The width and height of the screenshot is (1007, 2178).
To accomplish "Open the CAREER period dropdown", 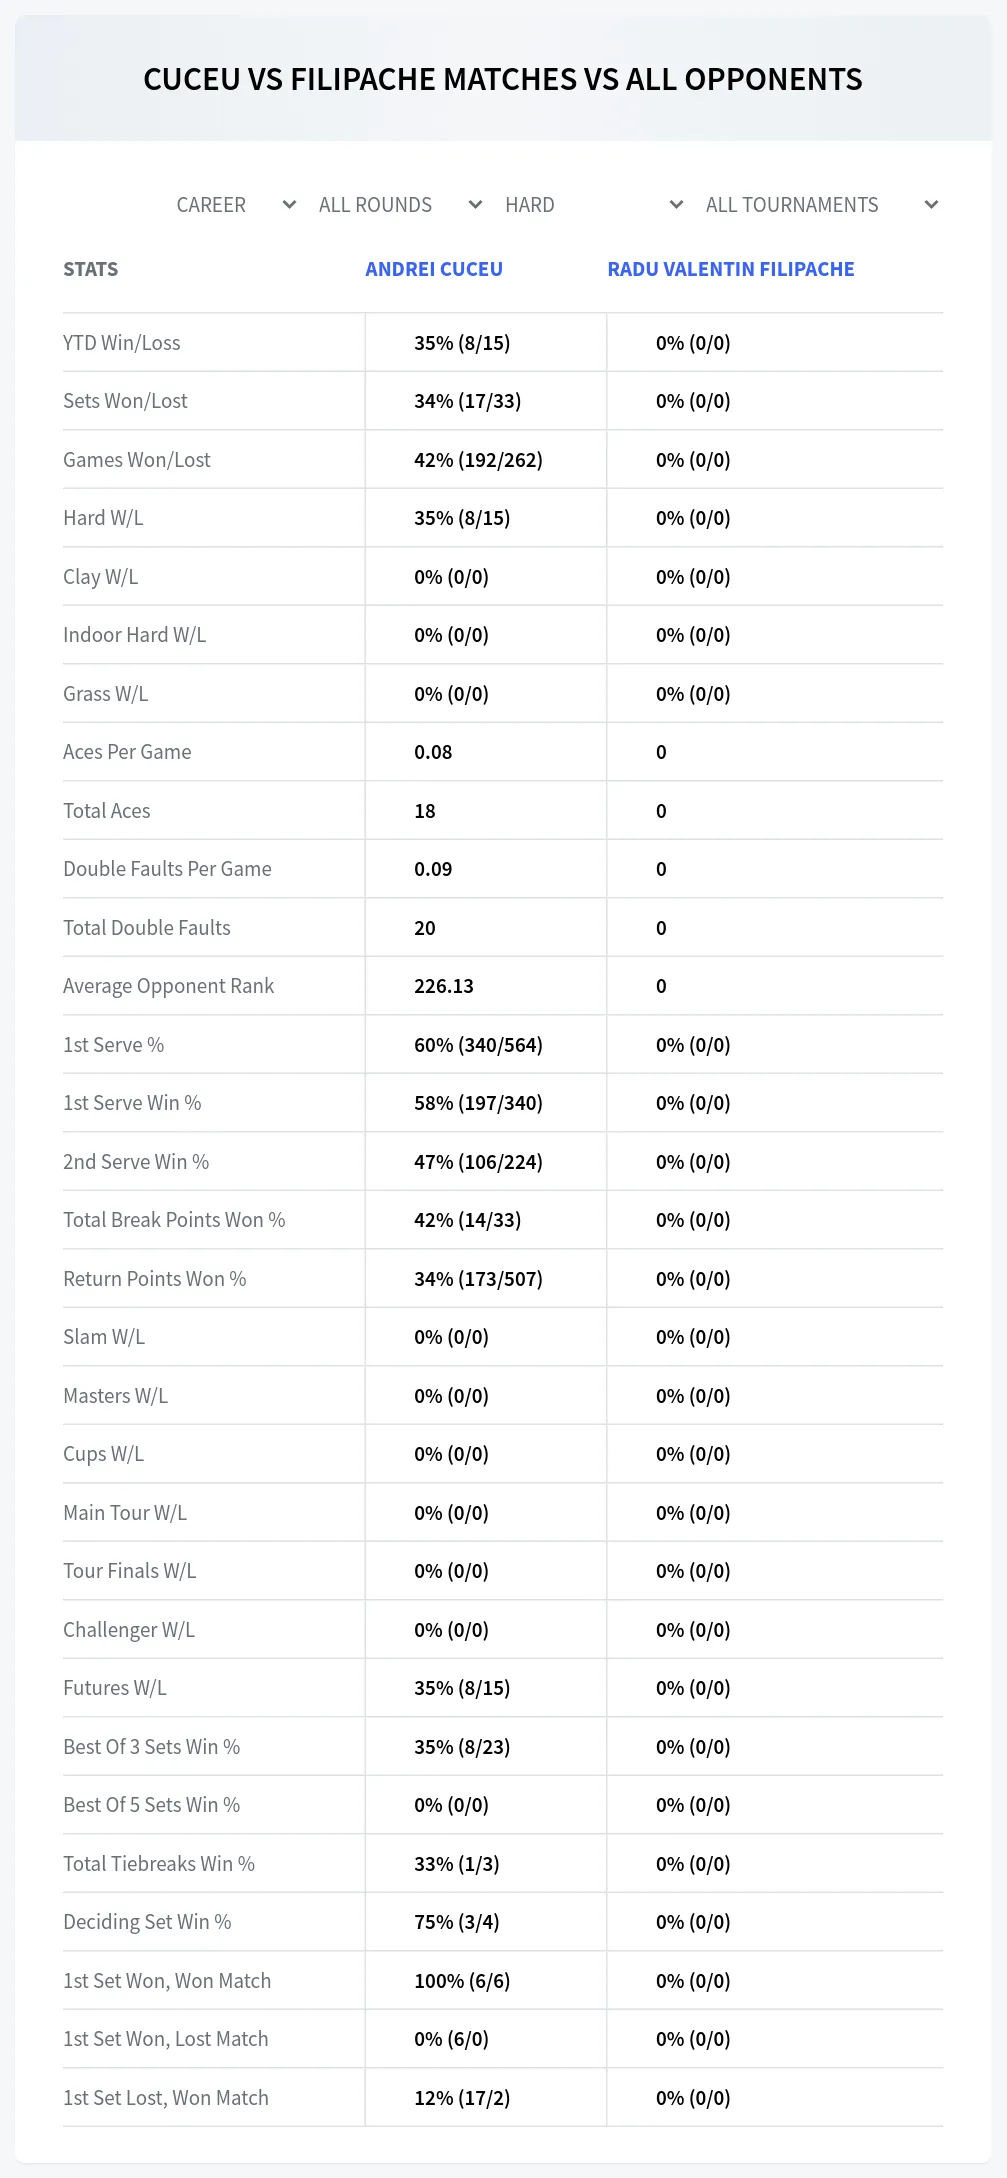I will coord(236,205).
